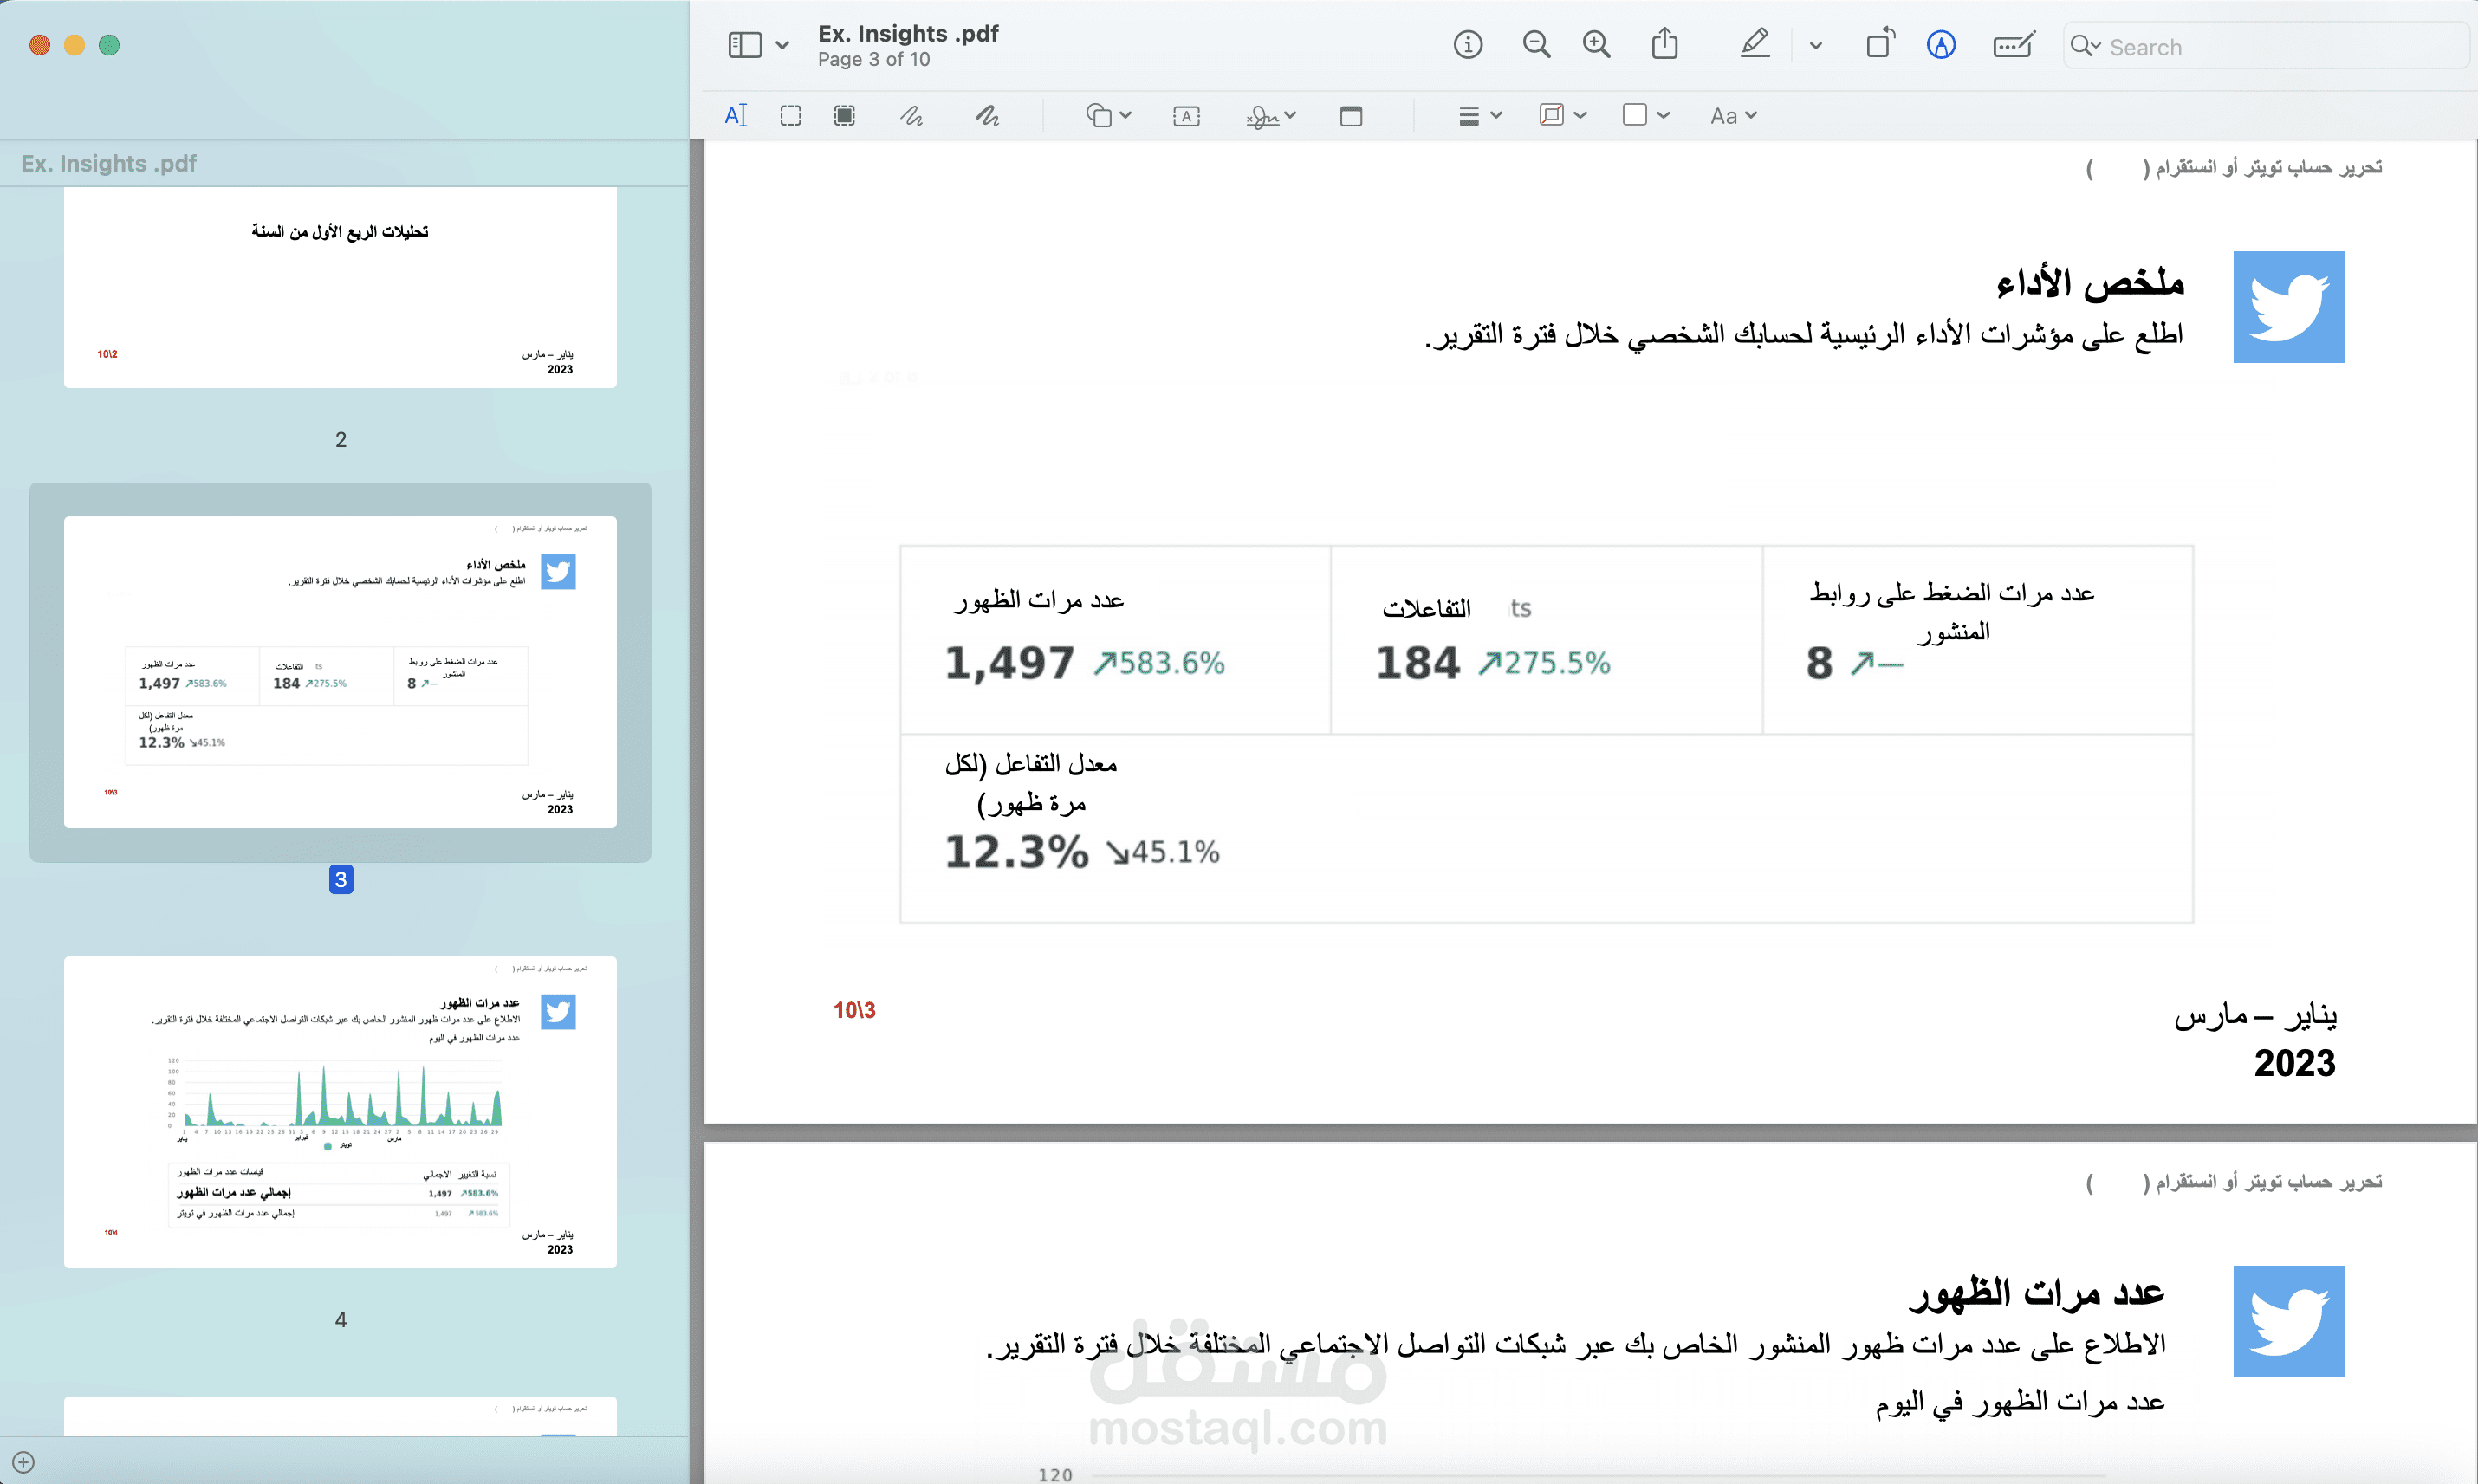Toggle the sidebar thumbnail view
This screenshot has height=1484, width=2478.
pyautogui.click(x=746, y=44)
